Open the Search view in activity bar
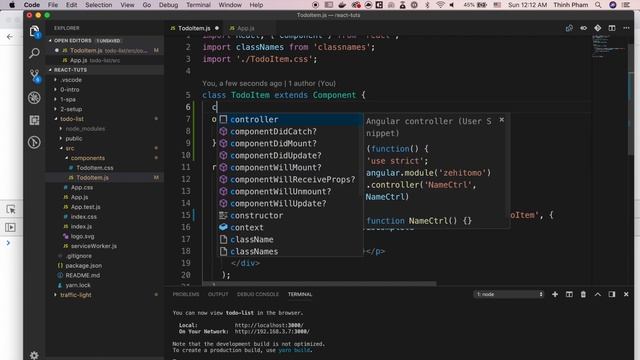The height and width of the screenshot is (360, 640). pos(34,53)
